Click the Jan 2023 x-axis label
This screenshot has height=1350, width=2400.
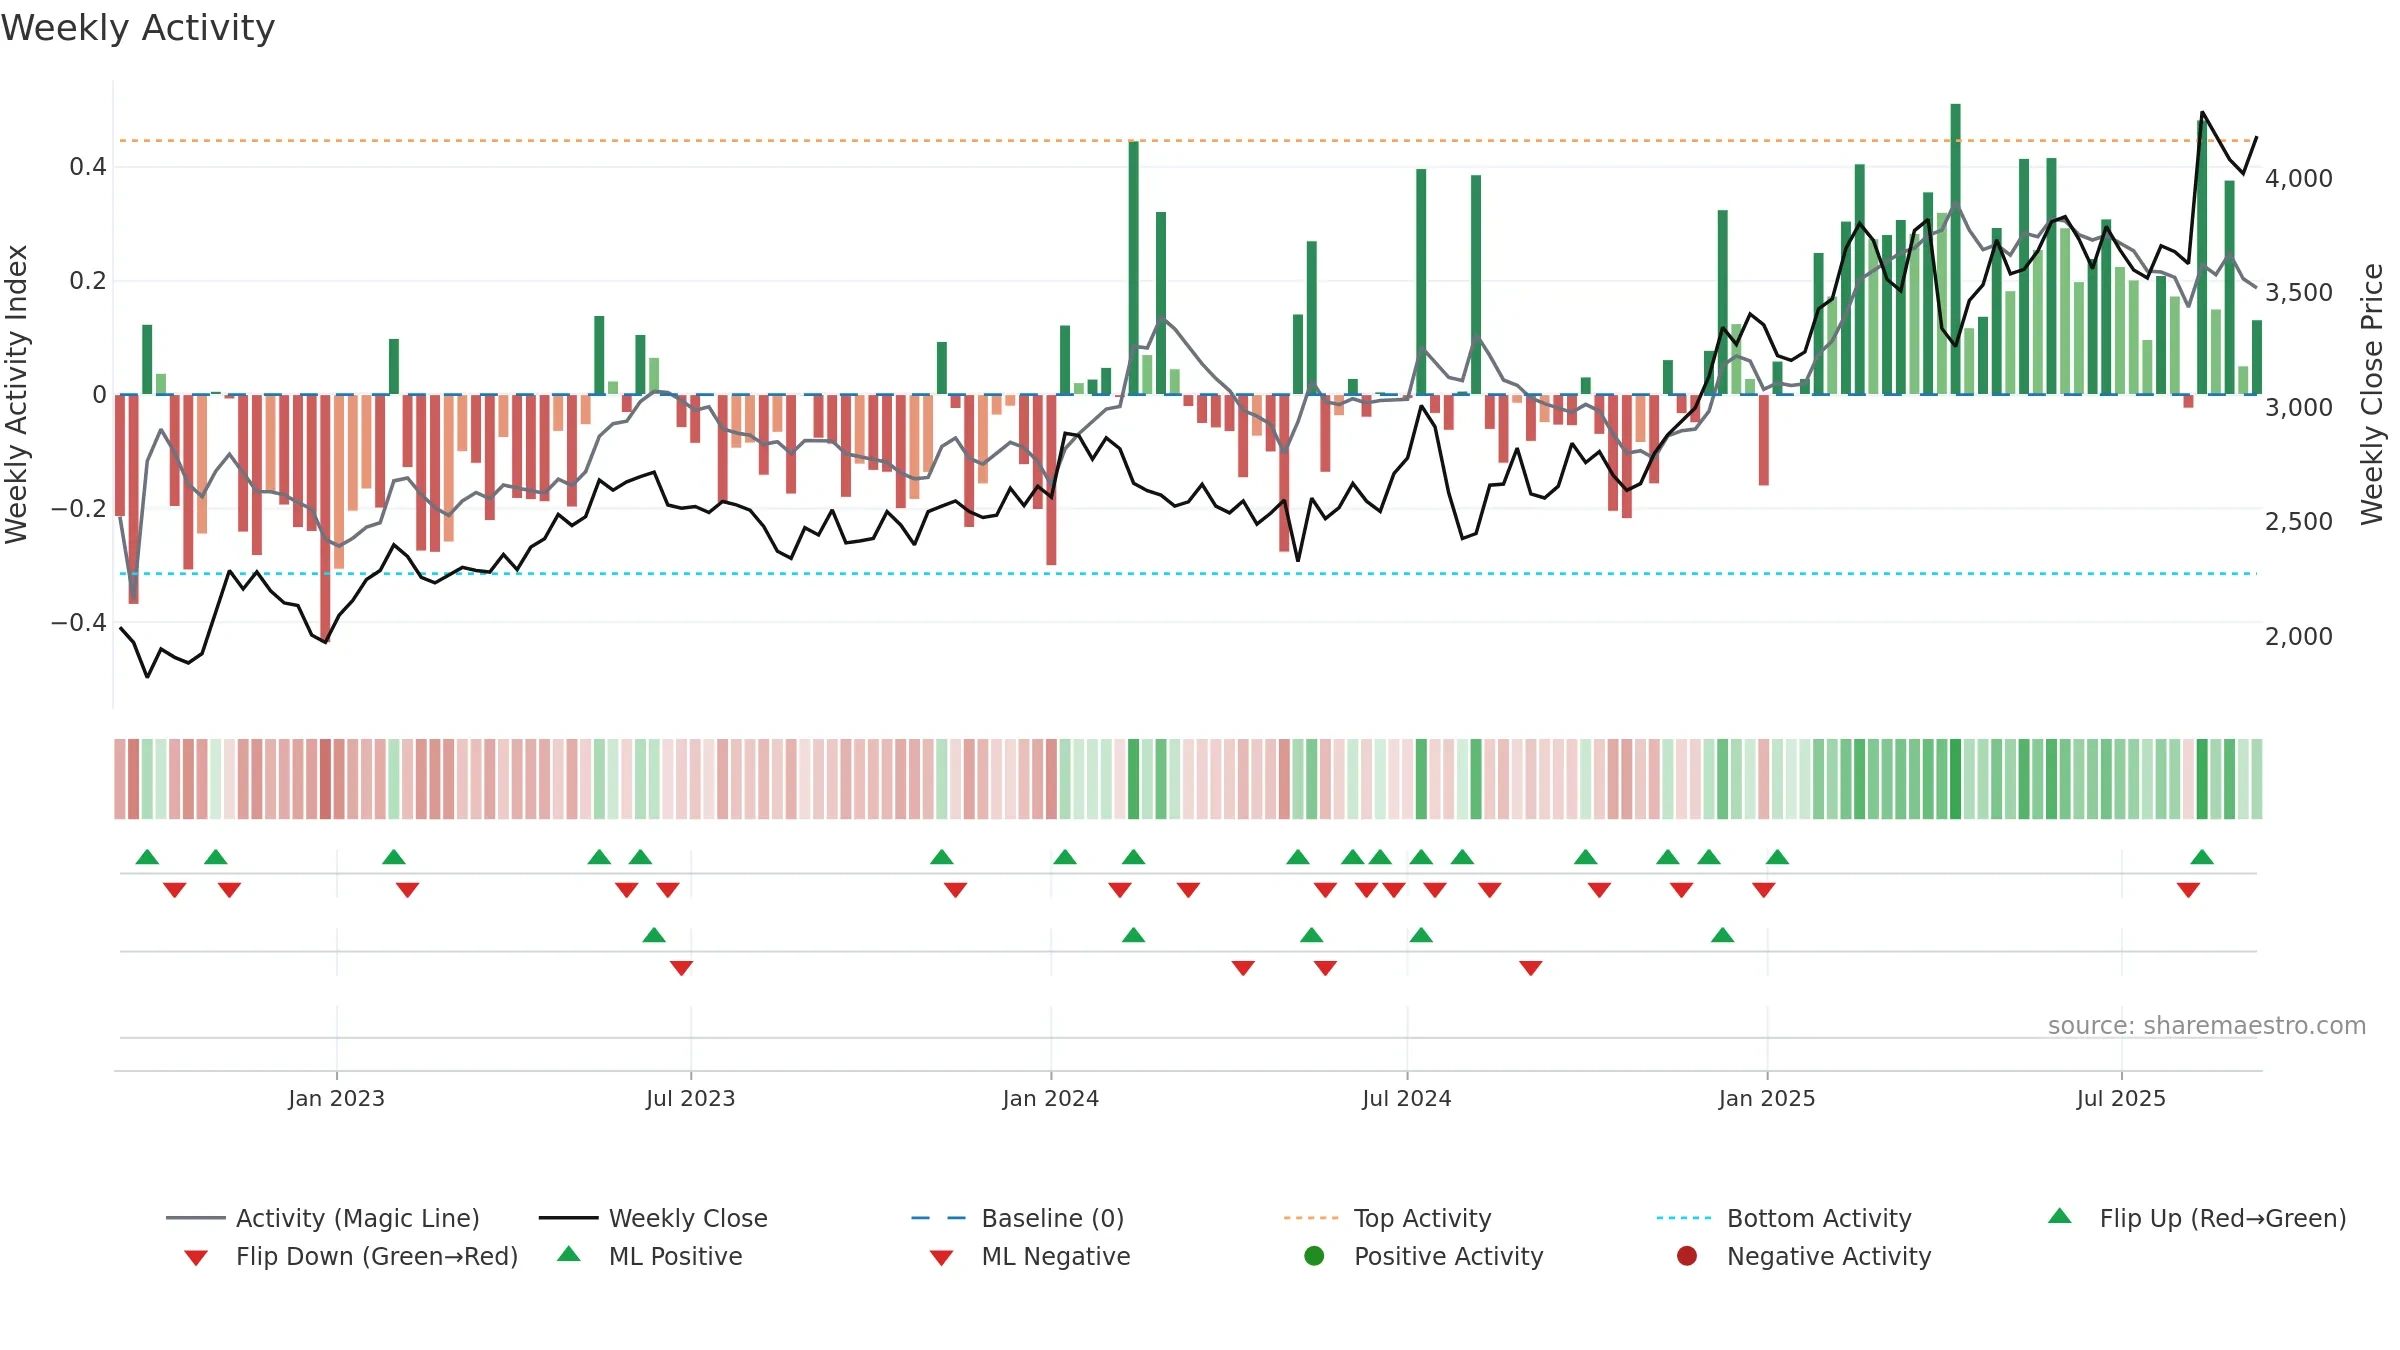pos(336,1098)
